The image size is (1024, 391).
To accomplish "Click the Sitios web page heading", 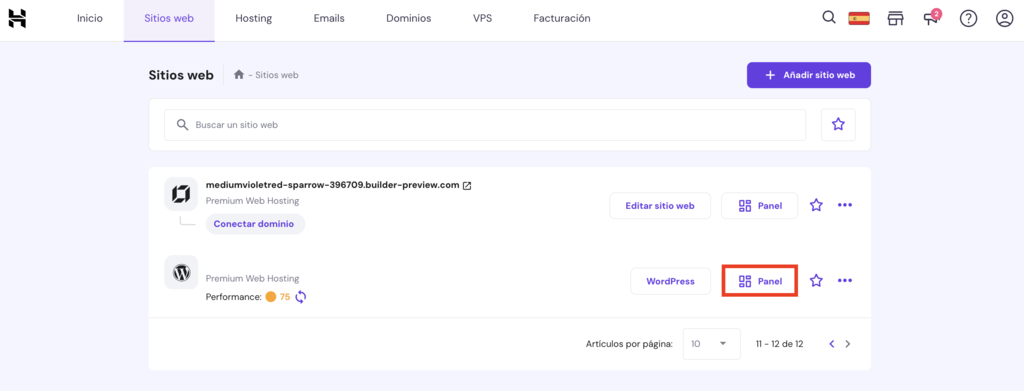I will [181, 75].
